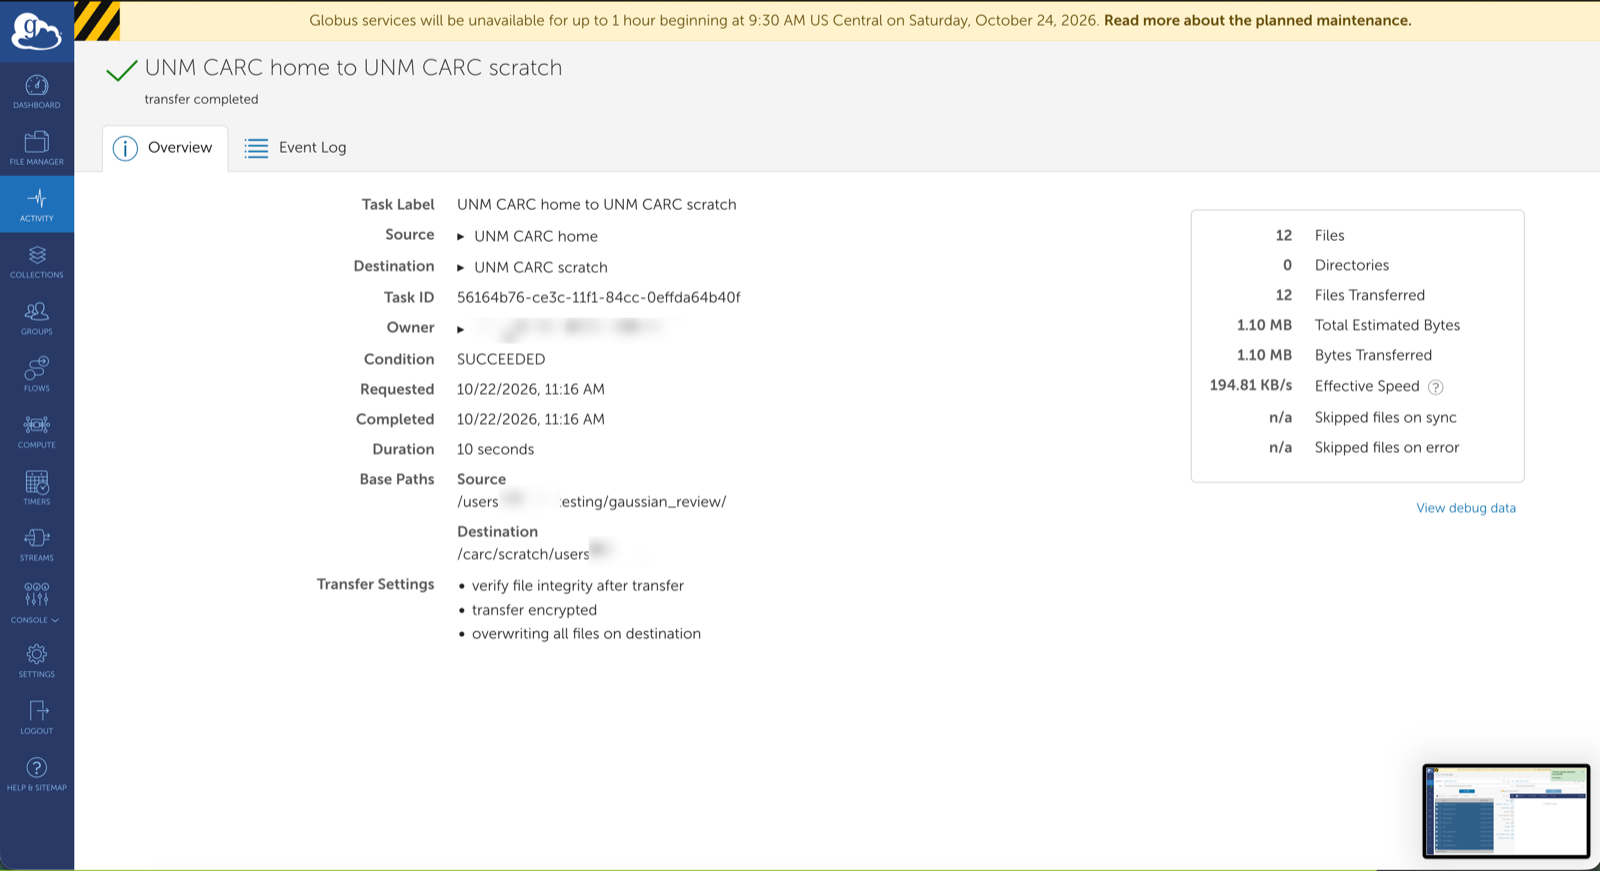Open Streams in sidebar

click(37, 545)
